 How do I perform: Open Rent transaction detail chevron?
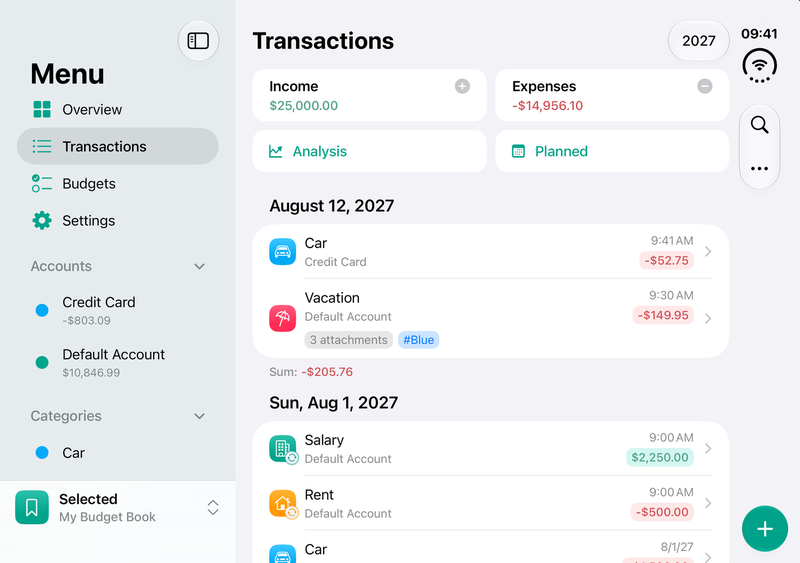708,503
